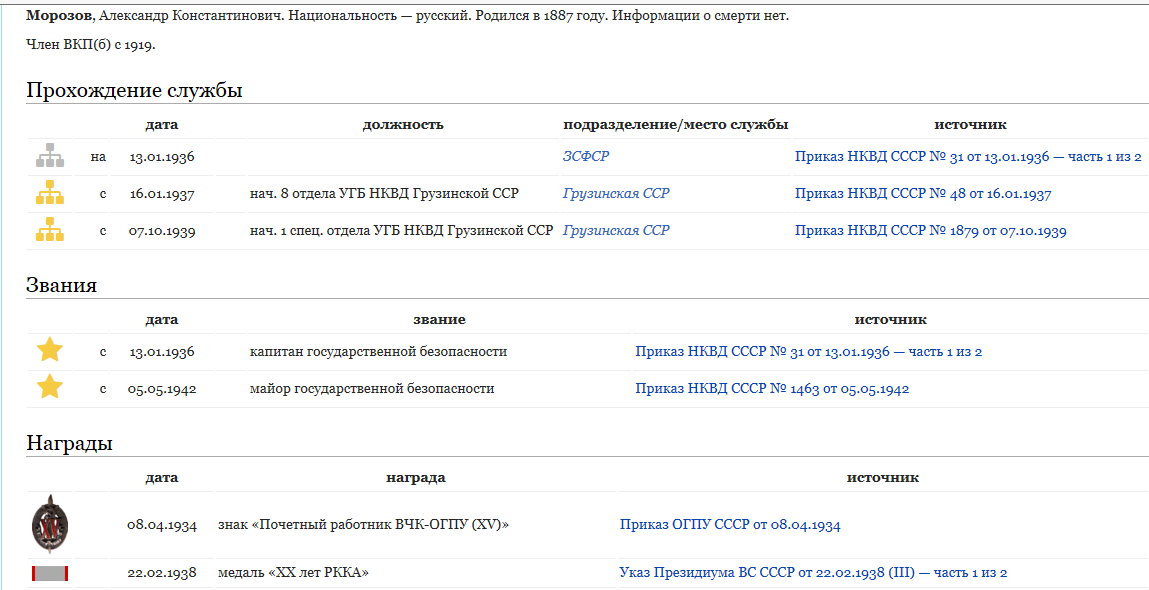Open Приказ НКВД СССР № 1463 source
The width and height of the screenshot is (1149, 590).
tap(772, 388)
